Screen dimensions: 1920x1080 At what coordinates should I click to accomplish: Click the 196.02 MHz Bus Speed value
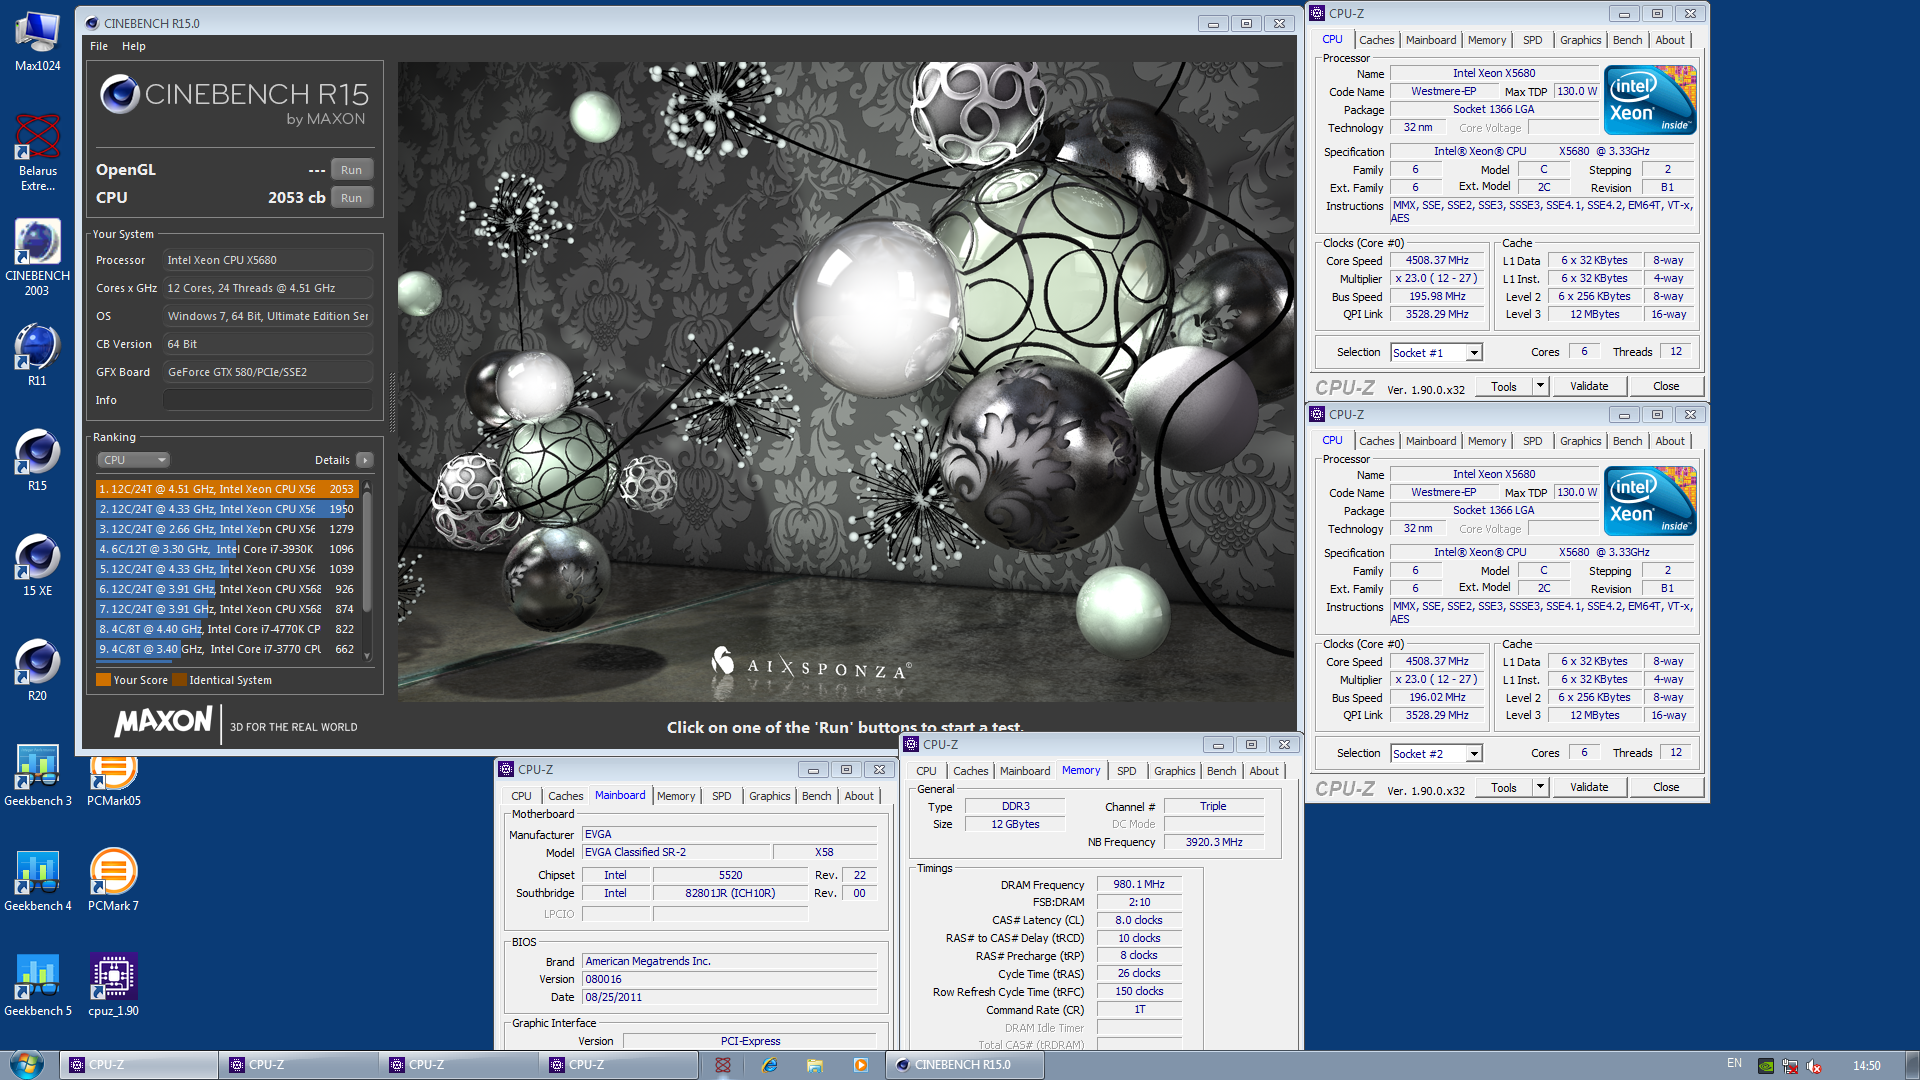[1437, 698]
